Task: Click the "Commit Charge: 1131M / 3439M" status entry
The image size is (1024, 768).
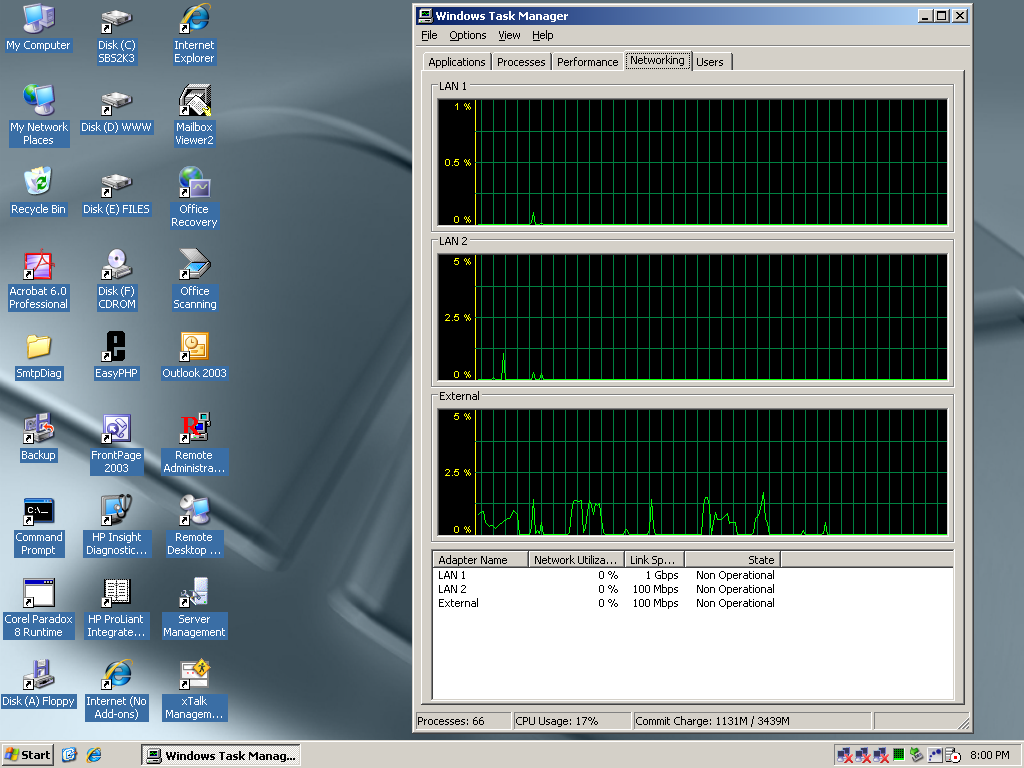Action: pos(752,721)
